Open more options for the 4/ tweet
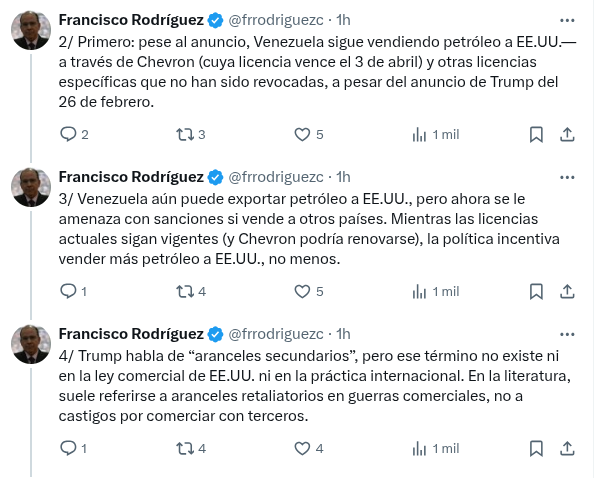This screenshot has height=478, width=600. [x=567, y=333]
